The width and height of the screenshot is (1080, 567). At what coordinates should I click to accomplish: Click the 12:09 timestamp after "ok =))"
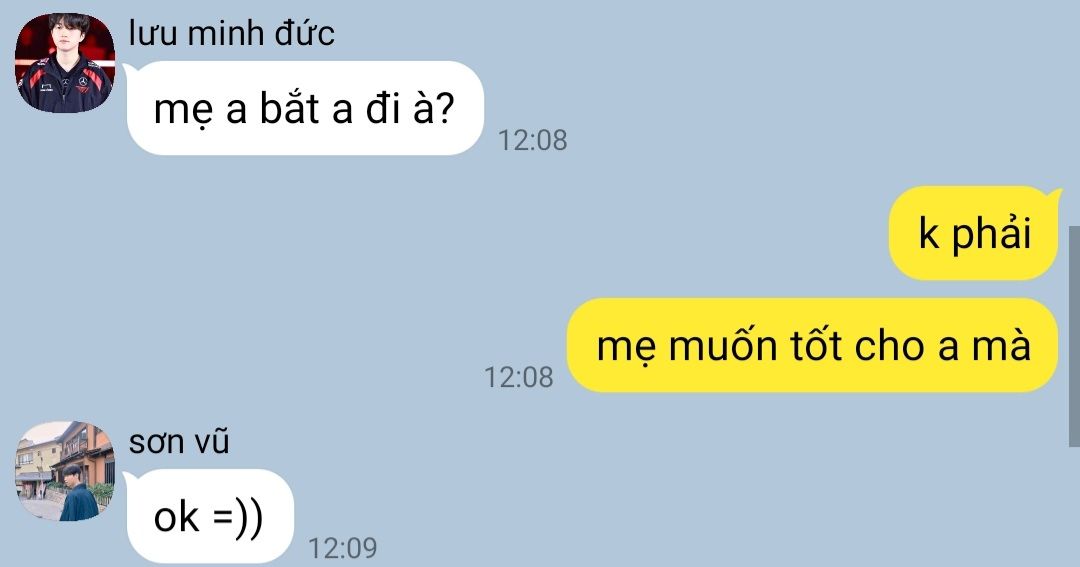[342, 548]
